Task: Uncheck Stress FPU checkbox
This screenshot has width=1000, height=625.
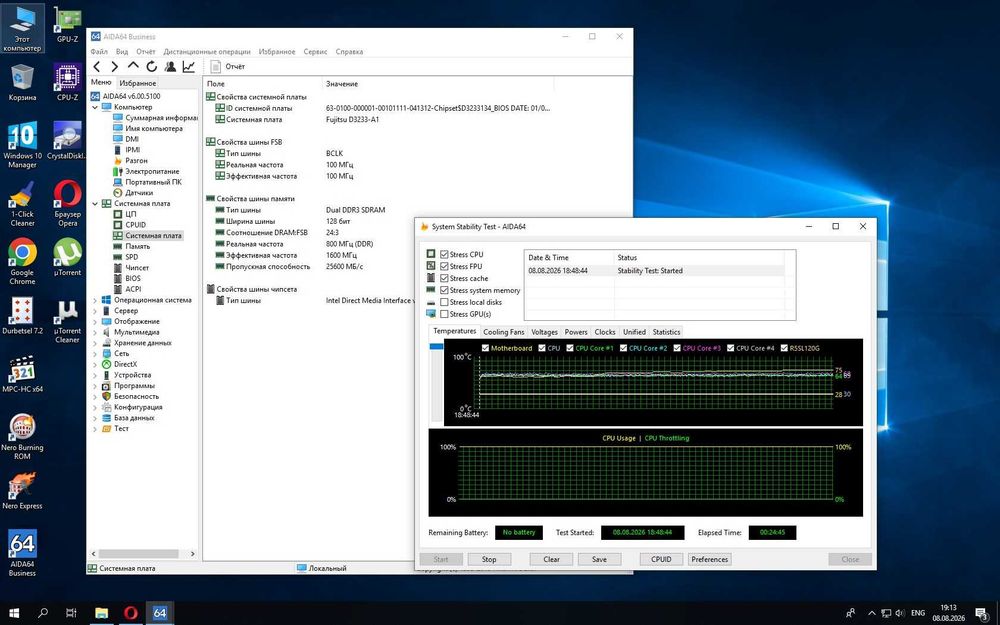Action: click(445, 267)
